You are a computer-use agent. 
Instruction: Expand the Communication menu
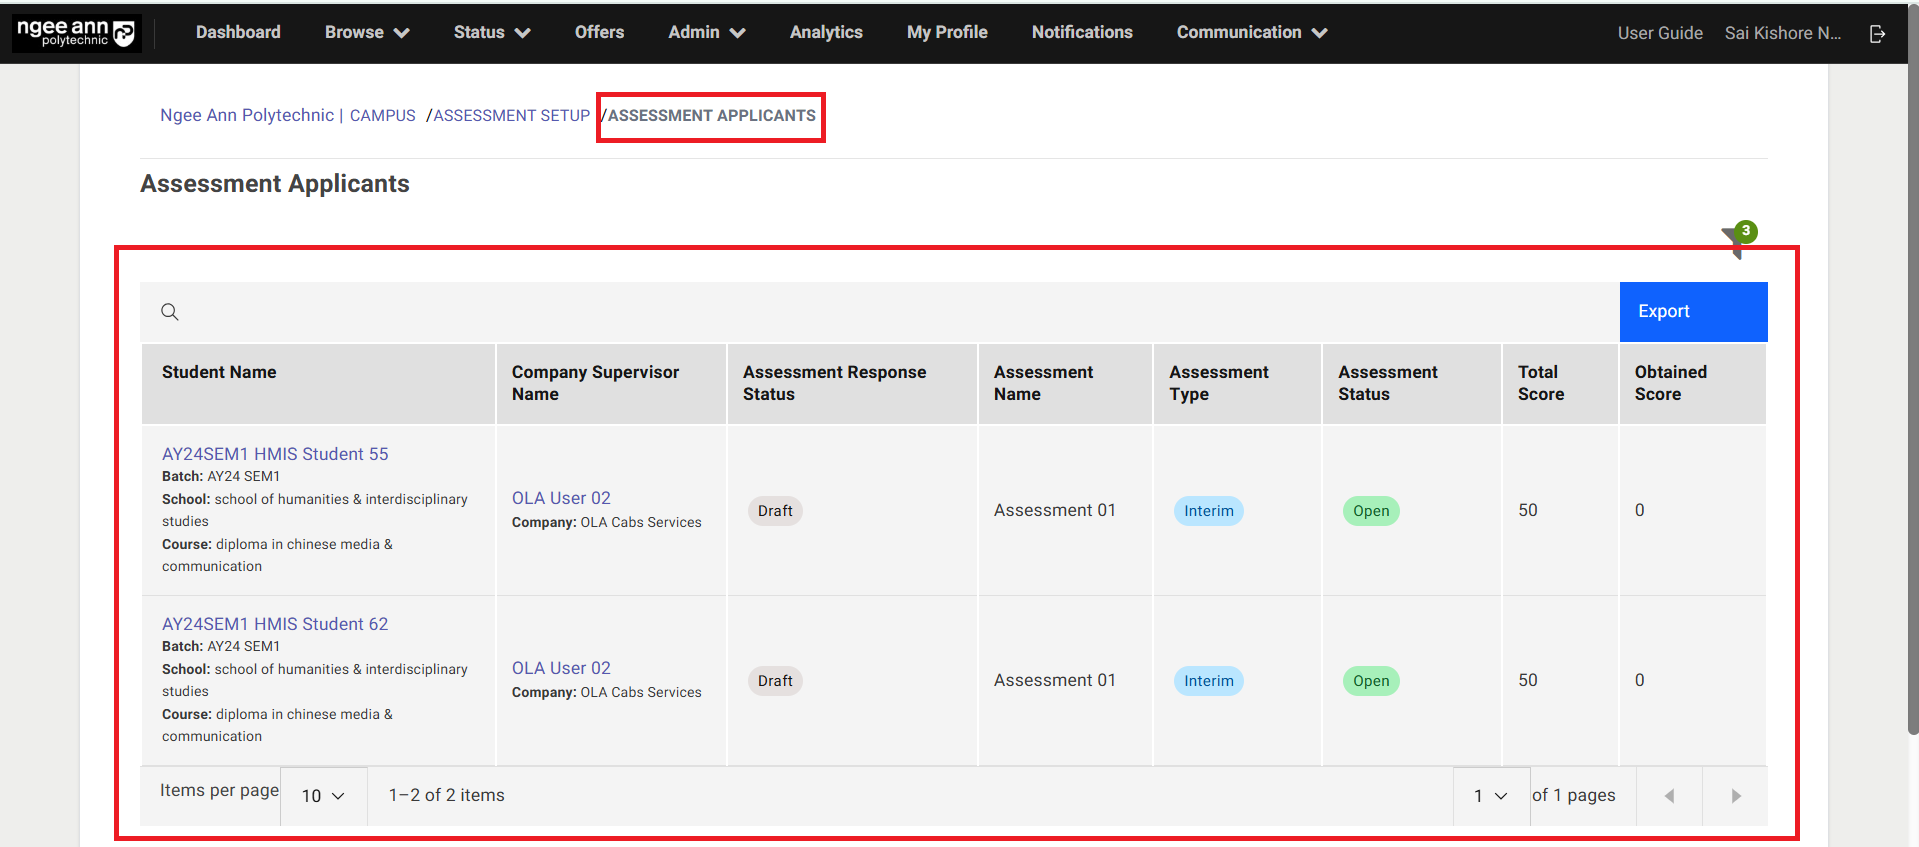pyautogui.click(x=1251, y=32)
